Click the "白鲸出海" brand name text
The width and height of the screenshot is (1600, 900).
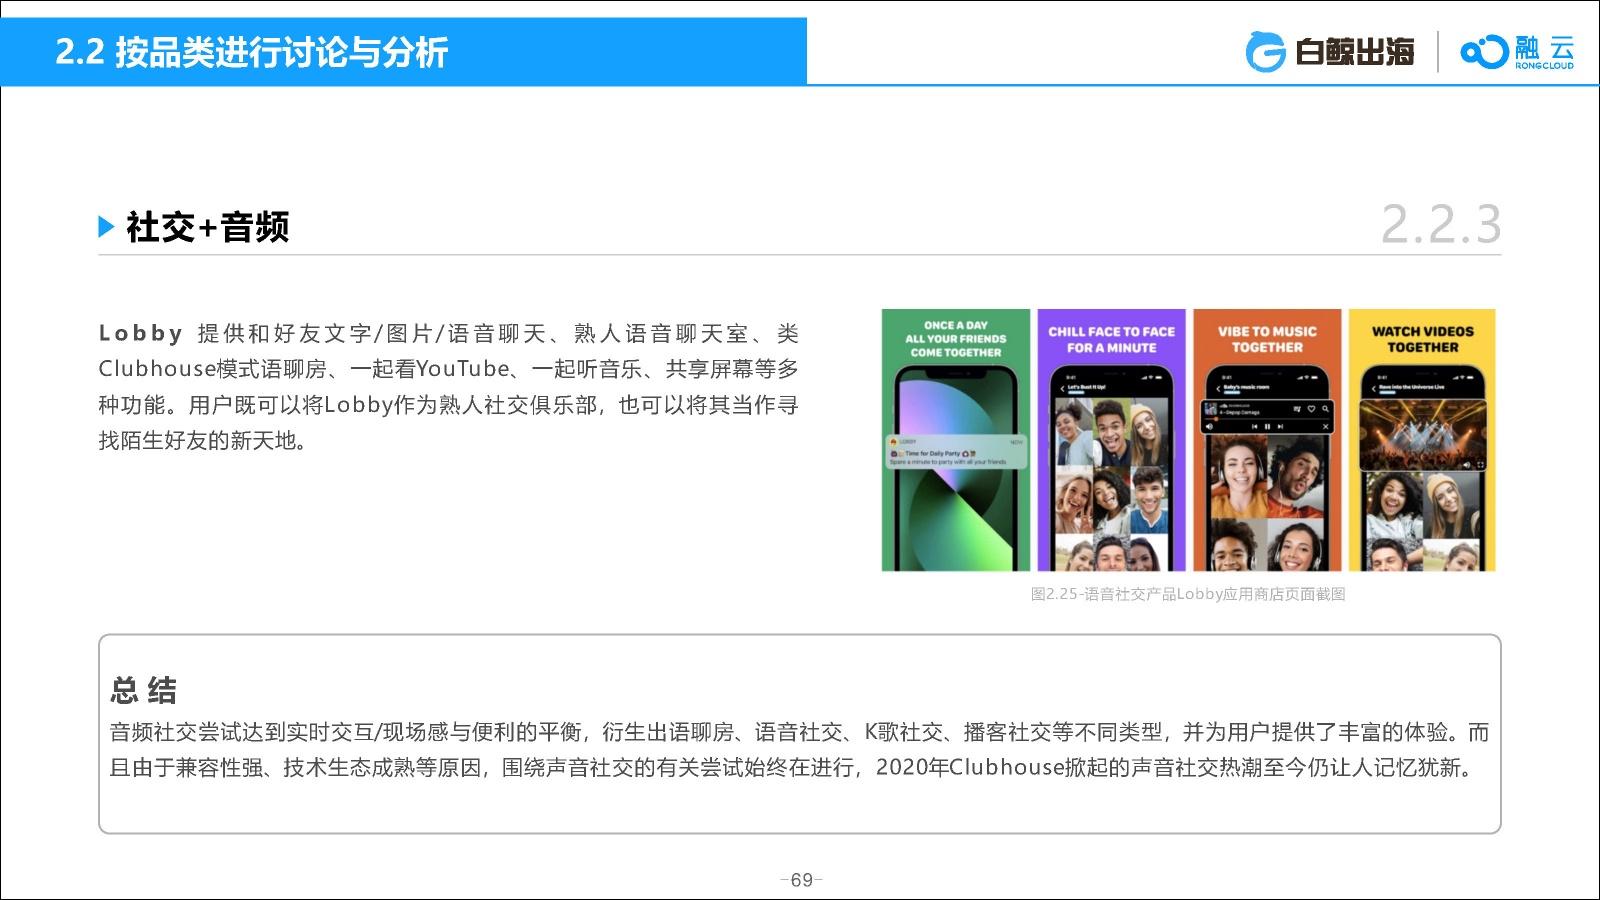pyautogui.click(x=1355, y=52)
